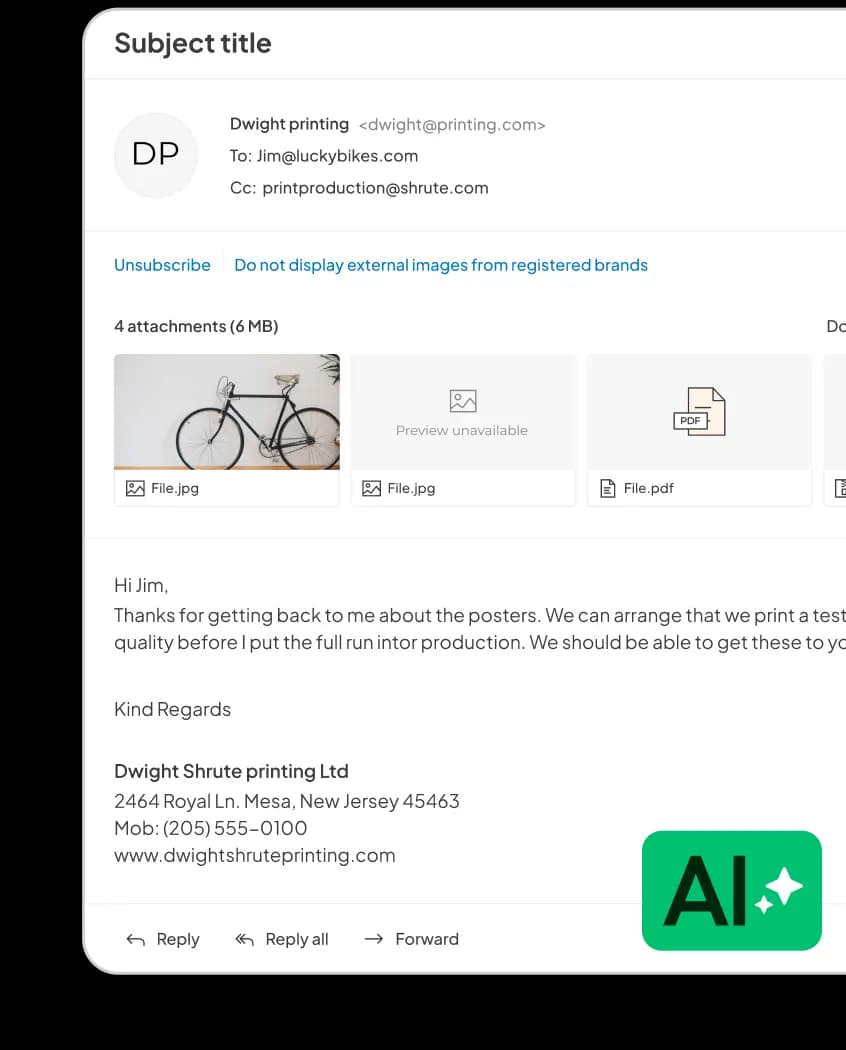Click Cc address printproduction@shrute.com
Image resolution: width=846 pixels, height=1050 pixels.
(375, 188)
